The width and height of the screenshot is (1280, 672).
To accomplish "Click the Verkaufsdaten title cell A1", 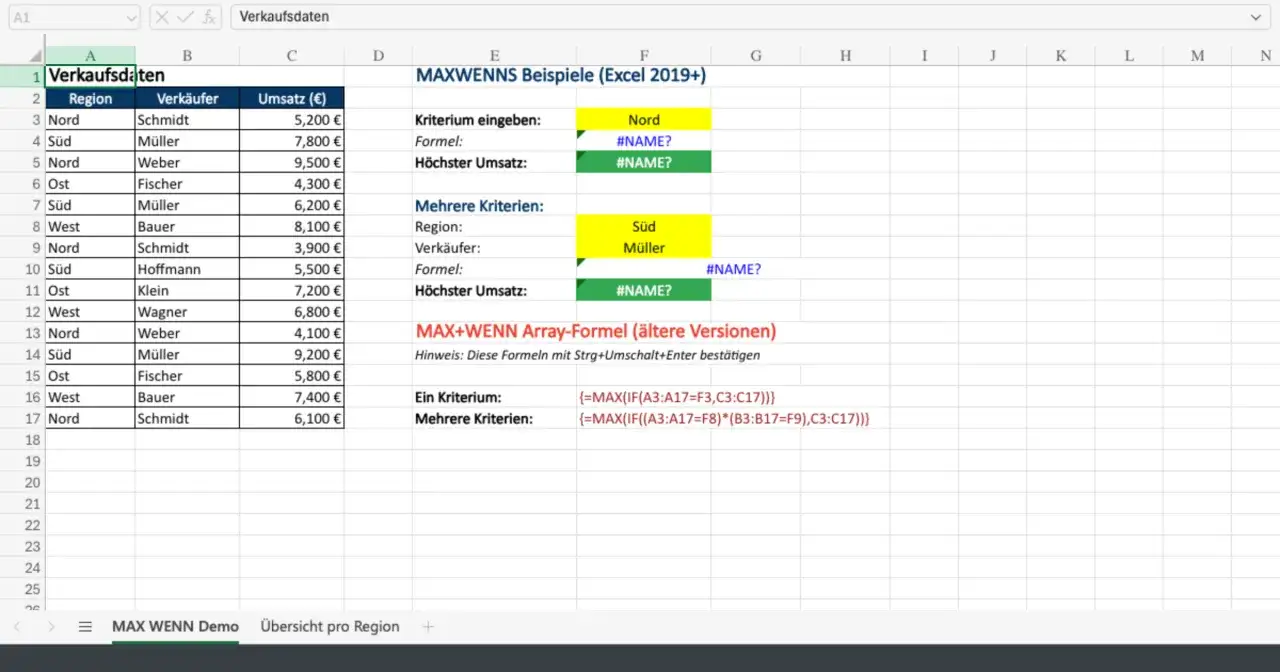I will coord(90,75).
